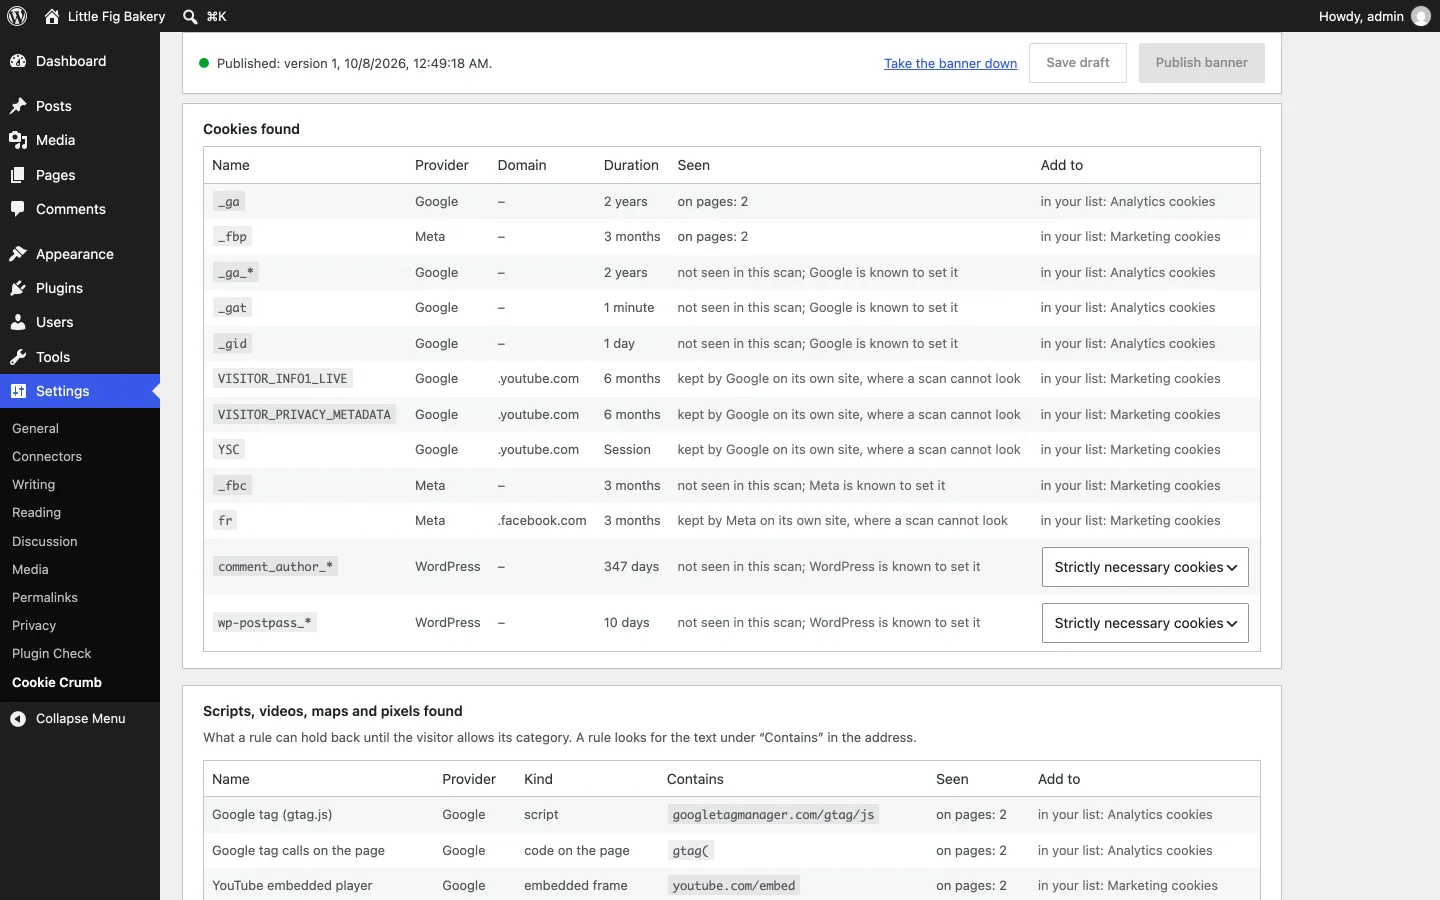Open Writing settings submenu item
Viewport: 1440px width, 900px height.
(x=34, y=484)
